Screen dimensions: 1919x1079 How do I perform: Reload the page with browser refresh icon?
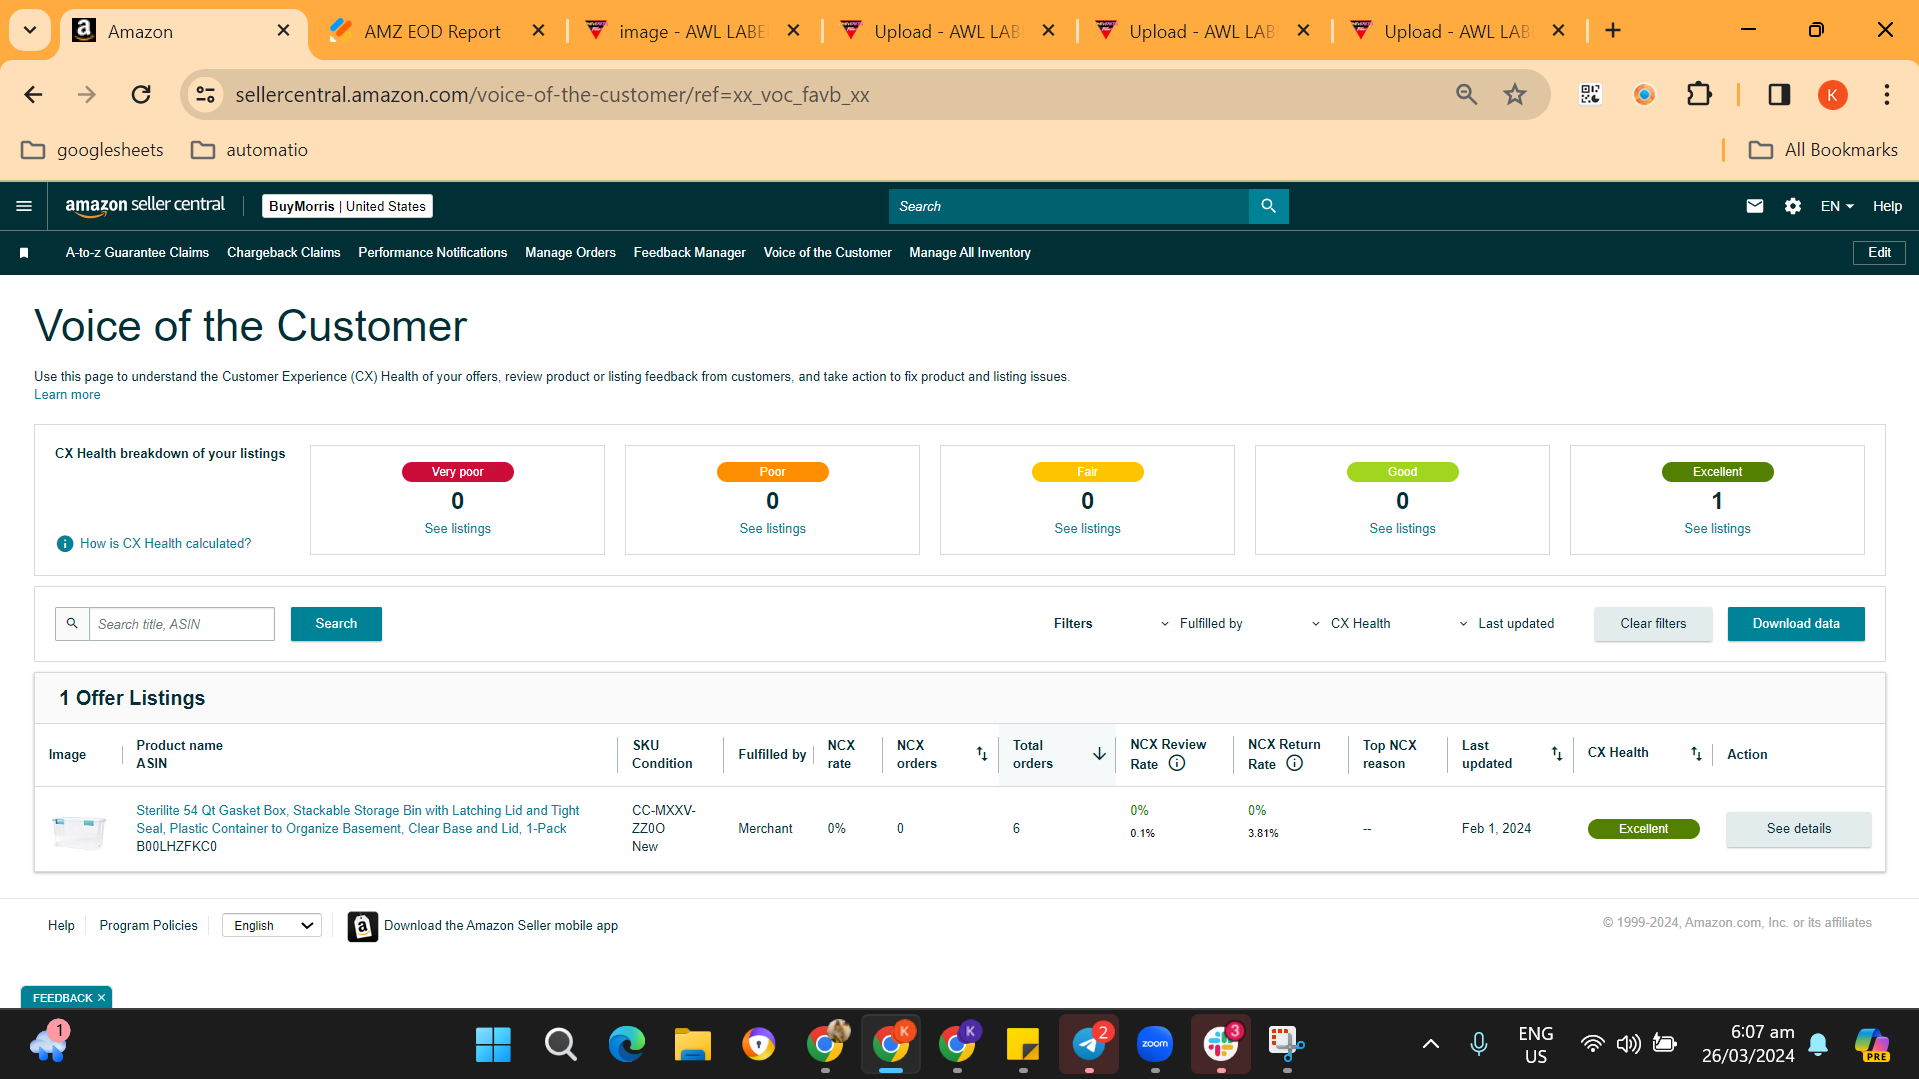click(x=141, y=94)
